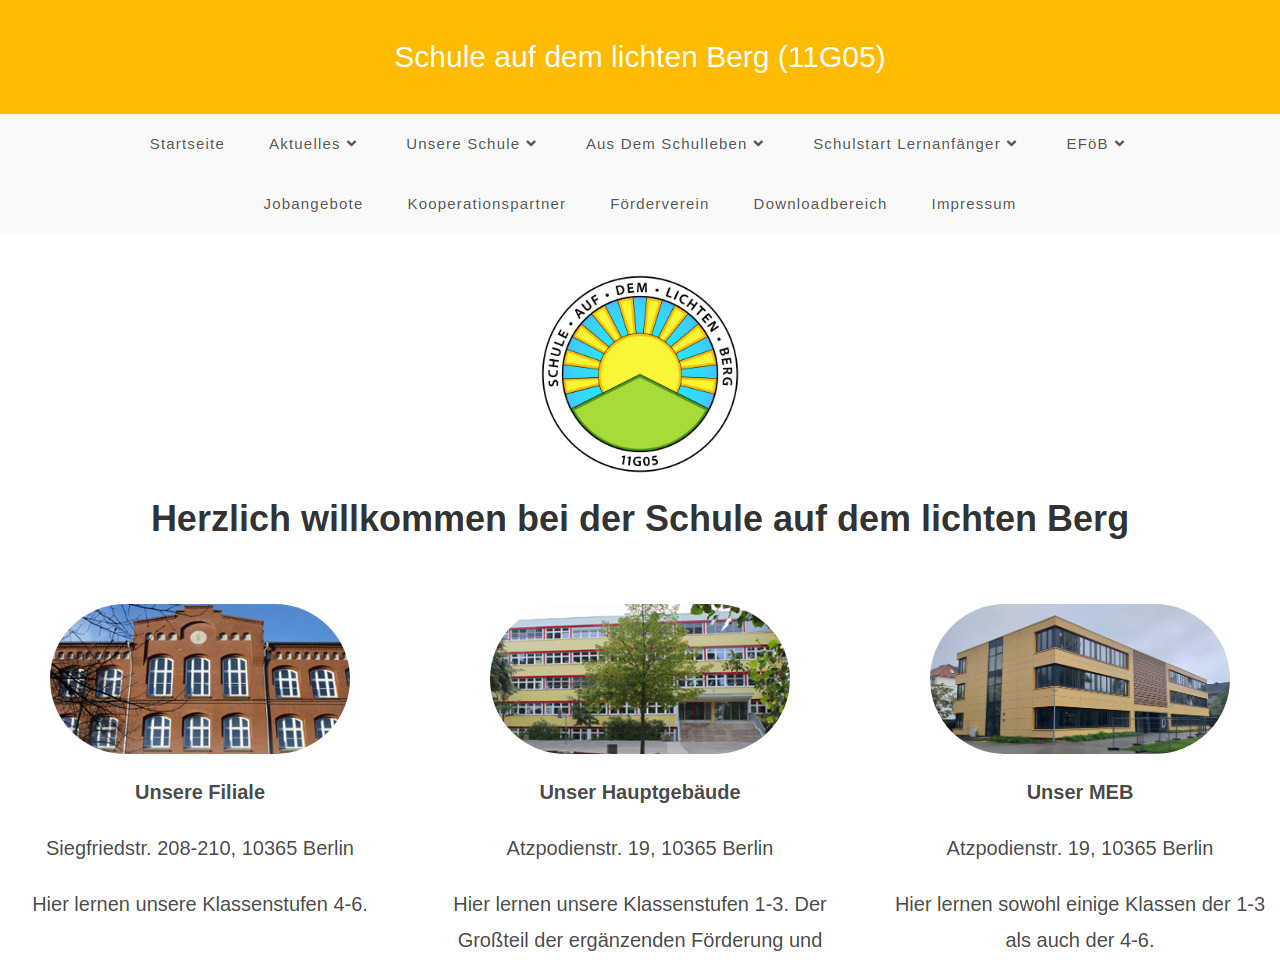
Task: Open the Startseite menu item
Action: tap(187, 144)
